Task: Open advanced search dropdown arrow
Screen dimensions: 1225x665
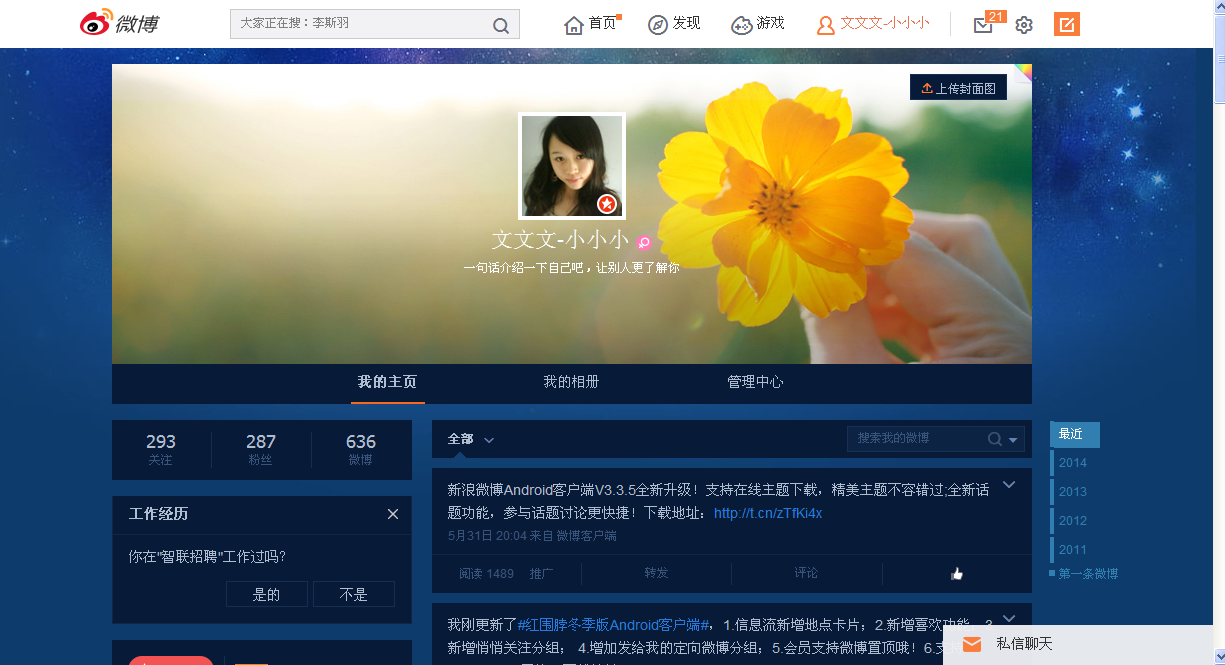Action: tap(1014, 440)
